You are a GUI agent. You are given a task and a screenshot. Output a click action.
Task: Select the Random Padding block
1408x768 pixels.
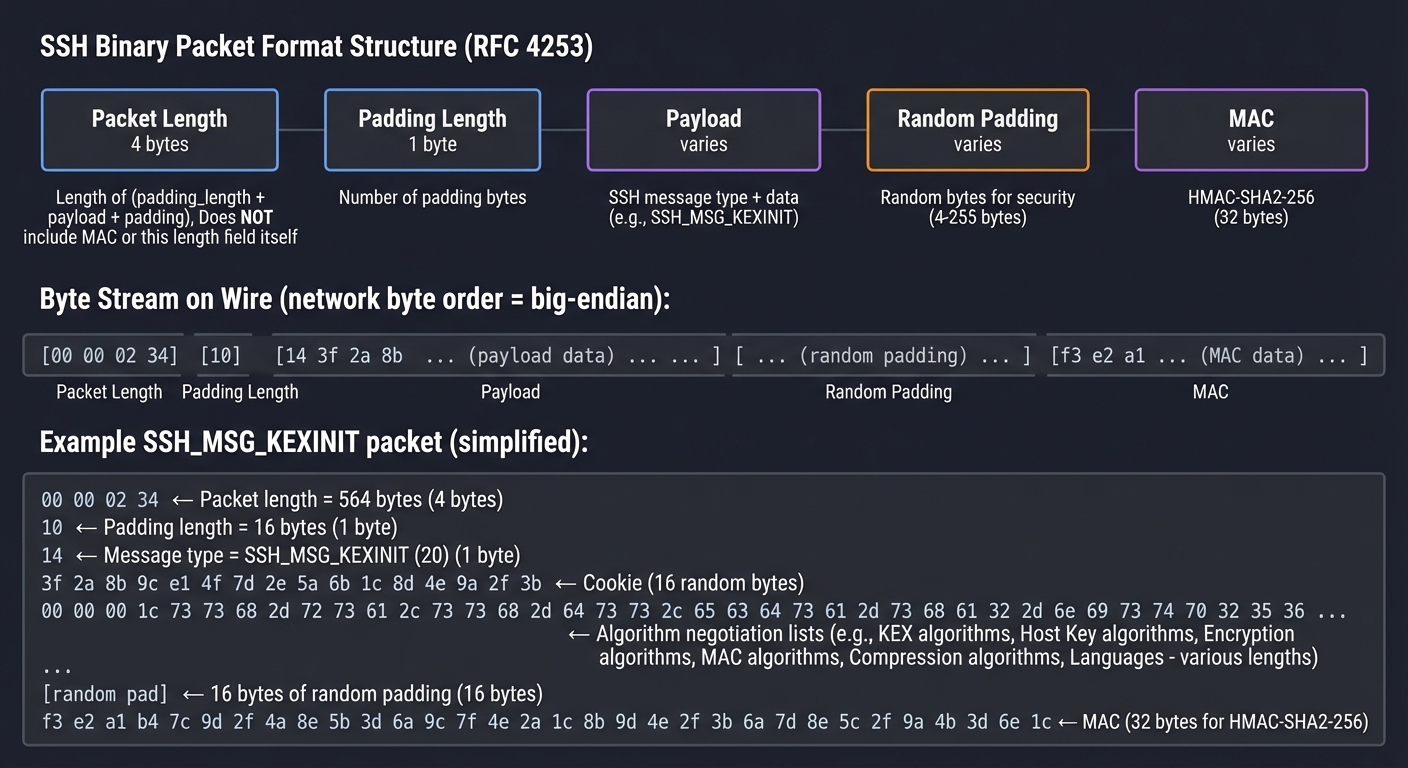coord(977,129)
